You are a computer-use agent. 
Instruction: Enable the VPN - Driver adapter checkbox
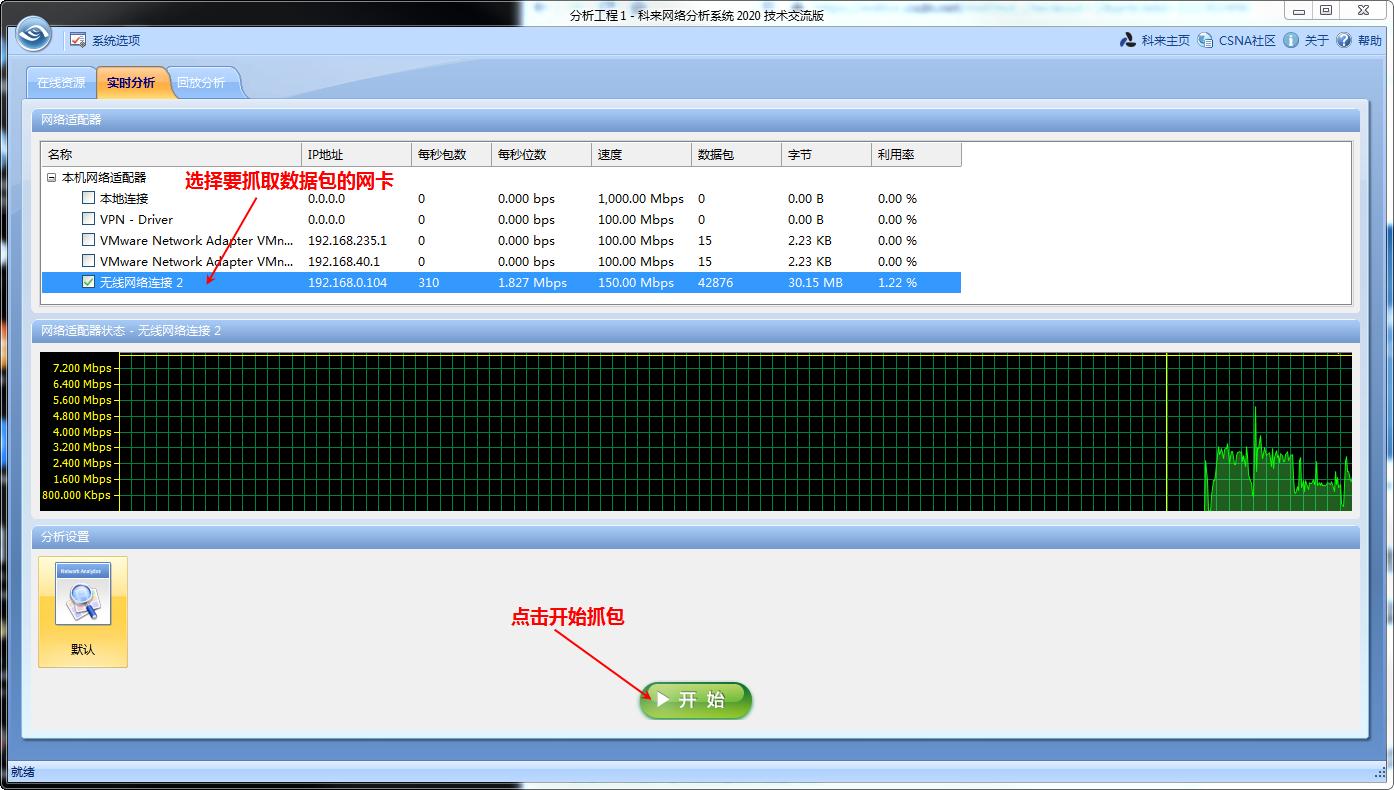pyautogui.click(x=89, y=219)
